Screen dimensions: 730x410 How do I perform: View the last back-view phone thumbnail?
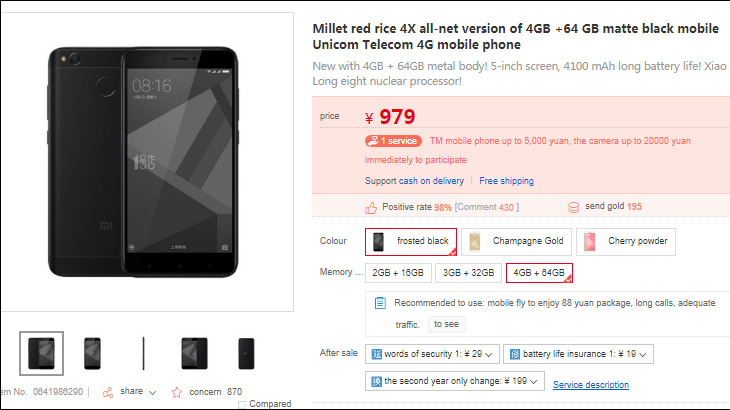pyautogui.click(x=246, y=354)
